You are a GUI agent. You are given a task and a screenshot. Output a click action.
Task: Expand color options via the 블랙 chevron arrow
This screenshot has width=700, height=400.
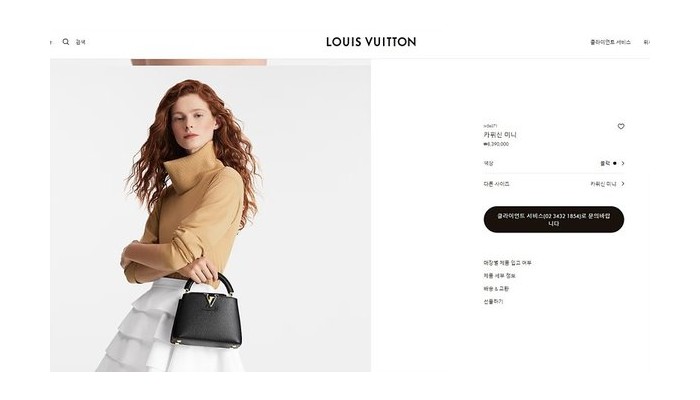tap(623, 163)
